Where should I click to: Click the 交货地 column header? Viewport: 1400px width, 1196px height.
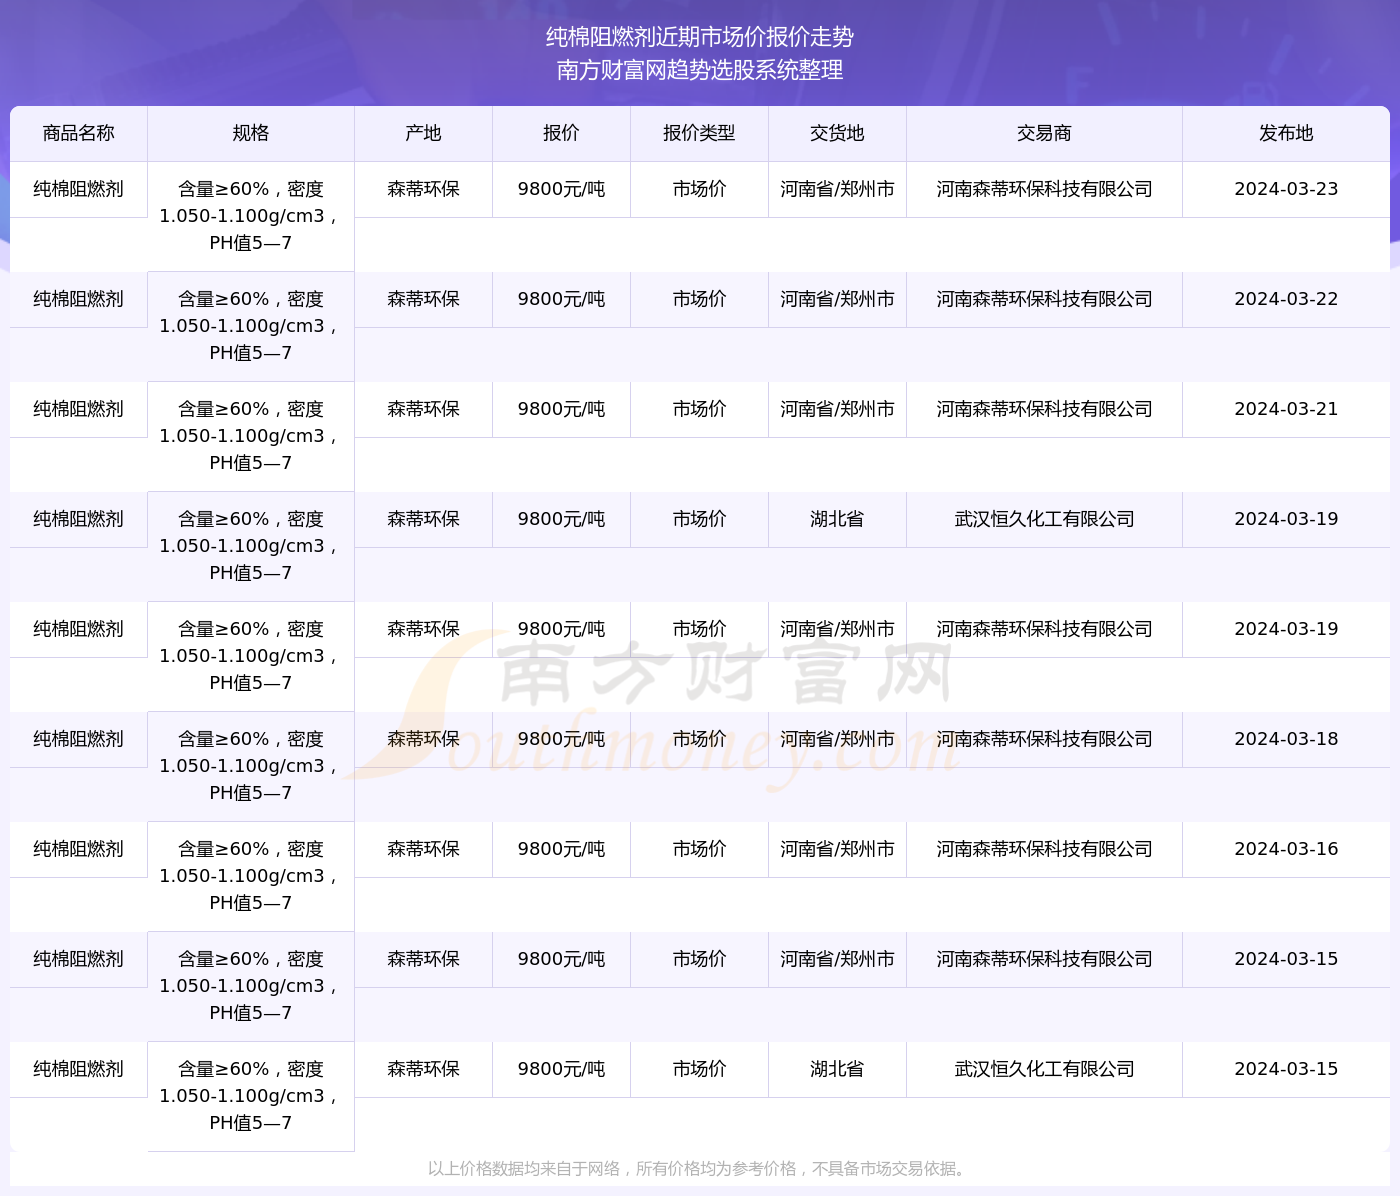(837, 133)
